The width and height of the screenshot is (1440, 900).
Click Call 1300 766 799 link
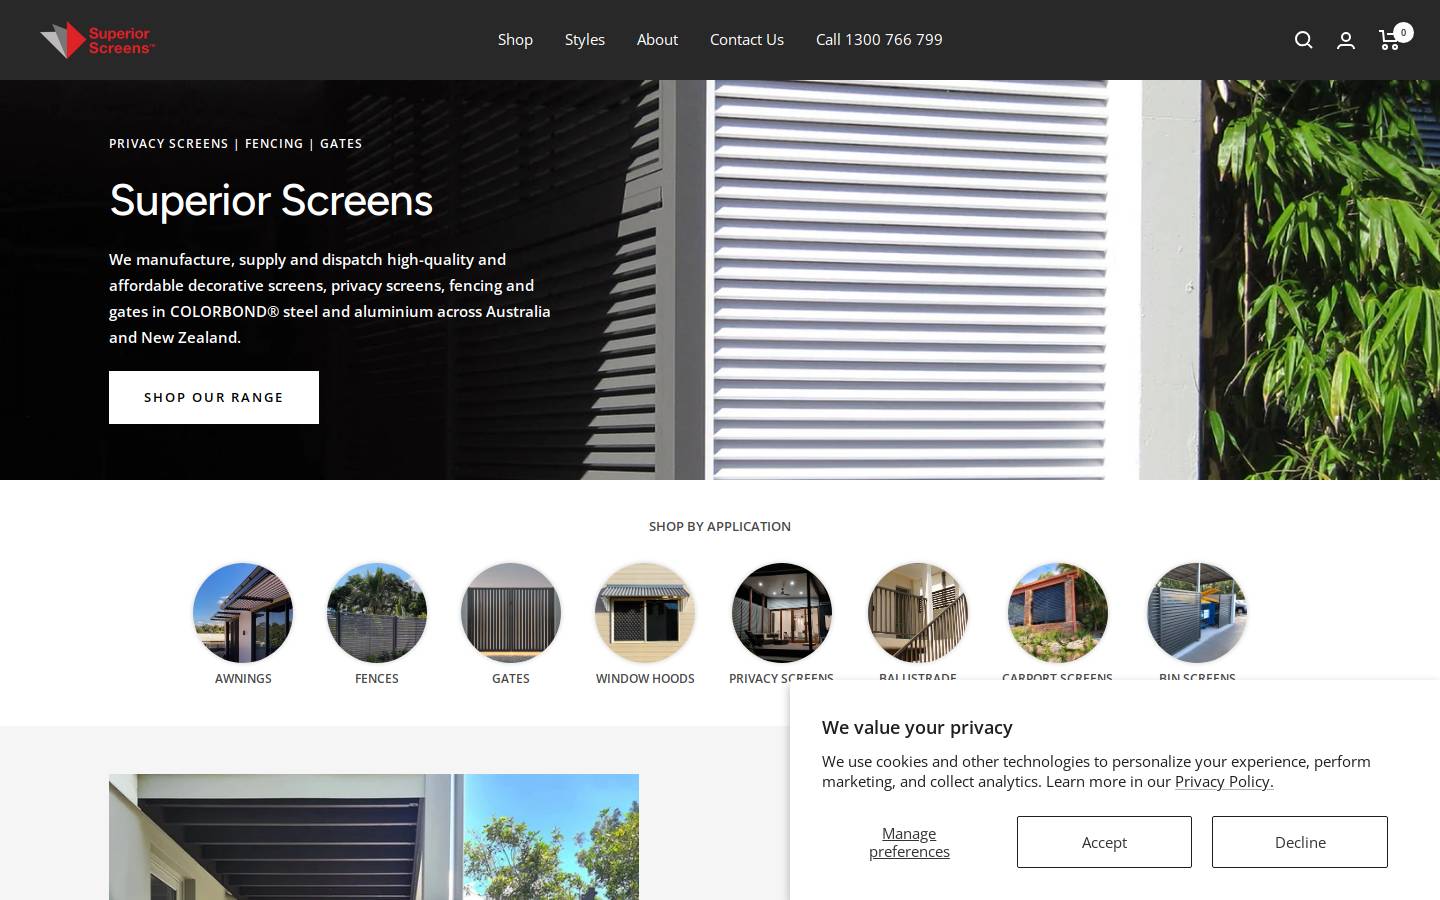tap(879, 39)
